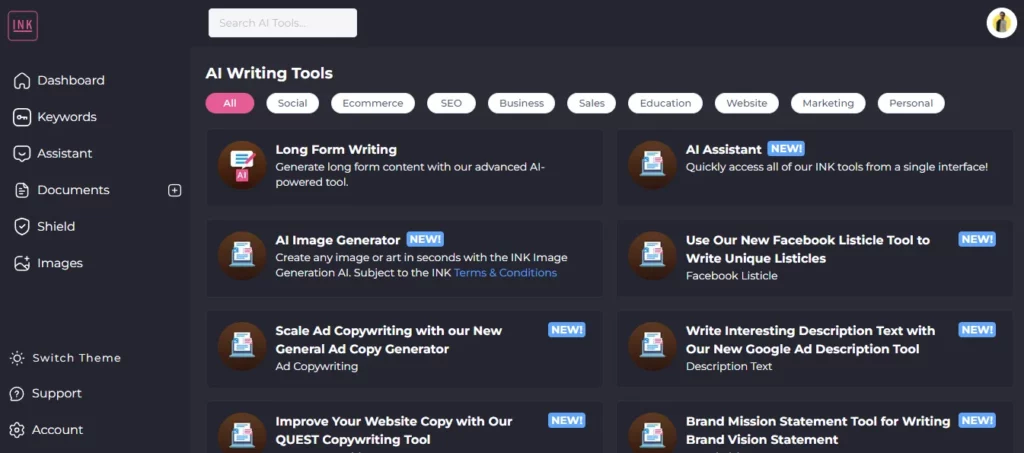Click the Brand Mission Statement tool icon
Image resolution: width=1024 pixels, height=453 pixels.
point(652,433)
